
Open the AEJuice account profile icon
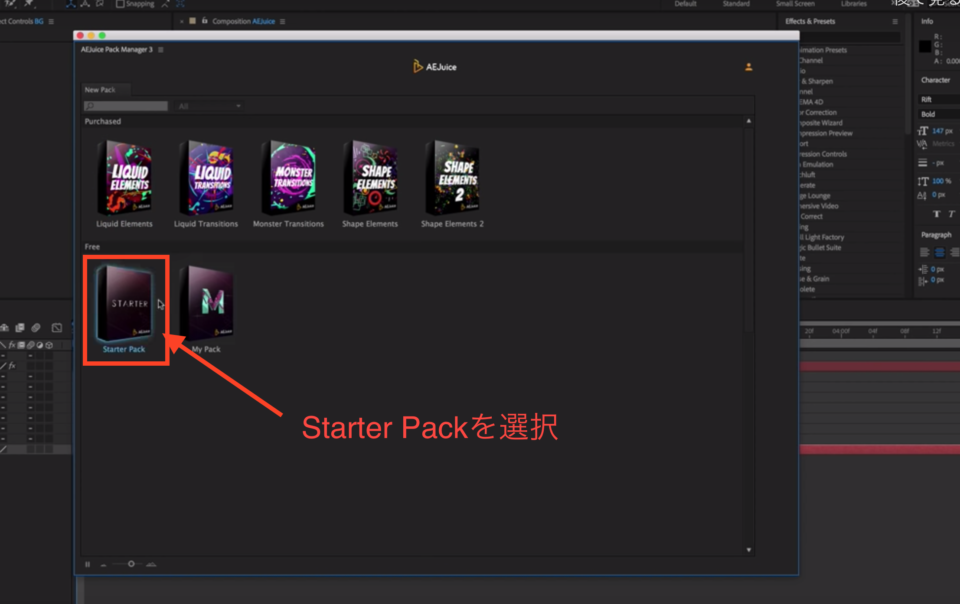[x=748, y=67]
